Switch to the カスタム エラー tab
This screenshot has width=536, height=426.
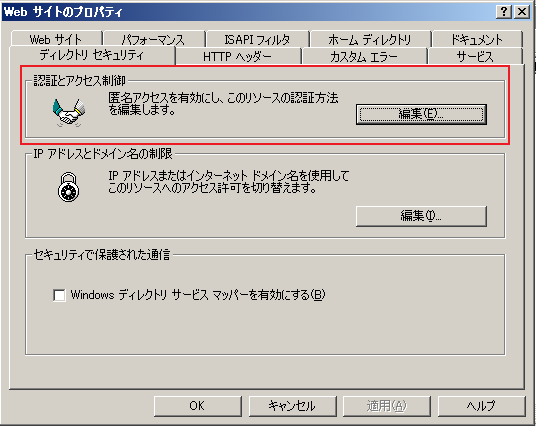pos(364,56)
